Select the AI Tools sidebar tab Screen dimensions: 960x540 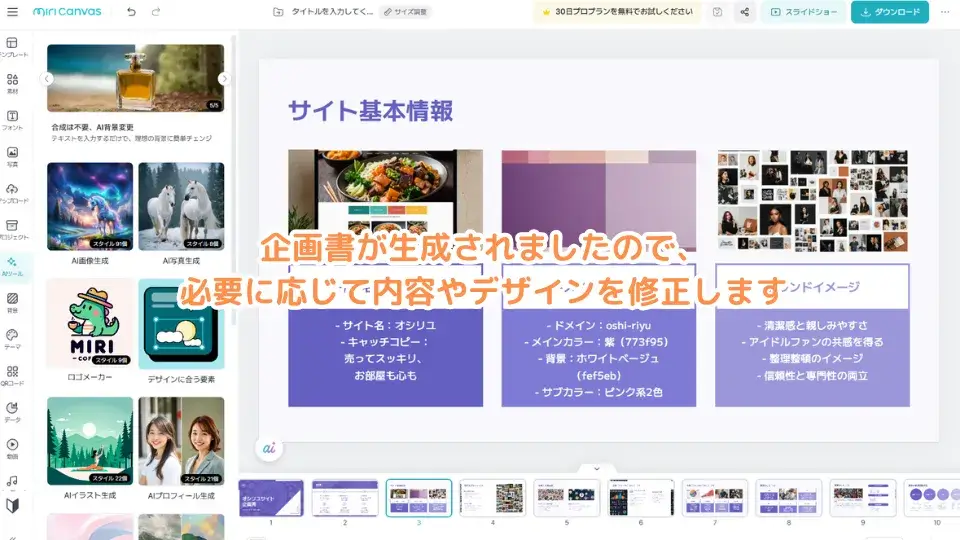[x=12, y=266]
